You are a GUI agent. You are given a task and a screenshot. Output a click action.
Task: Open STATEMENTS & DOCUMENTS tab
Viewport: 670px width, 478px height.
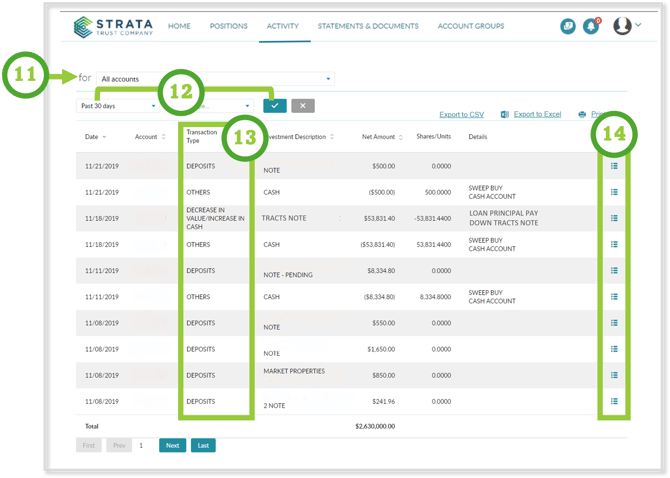point(368,26)
